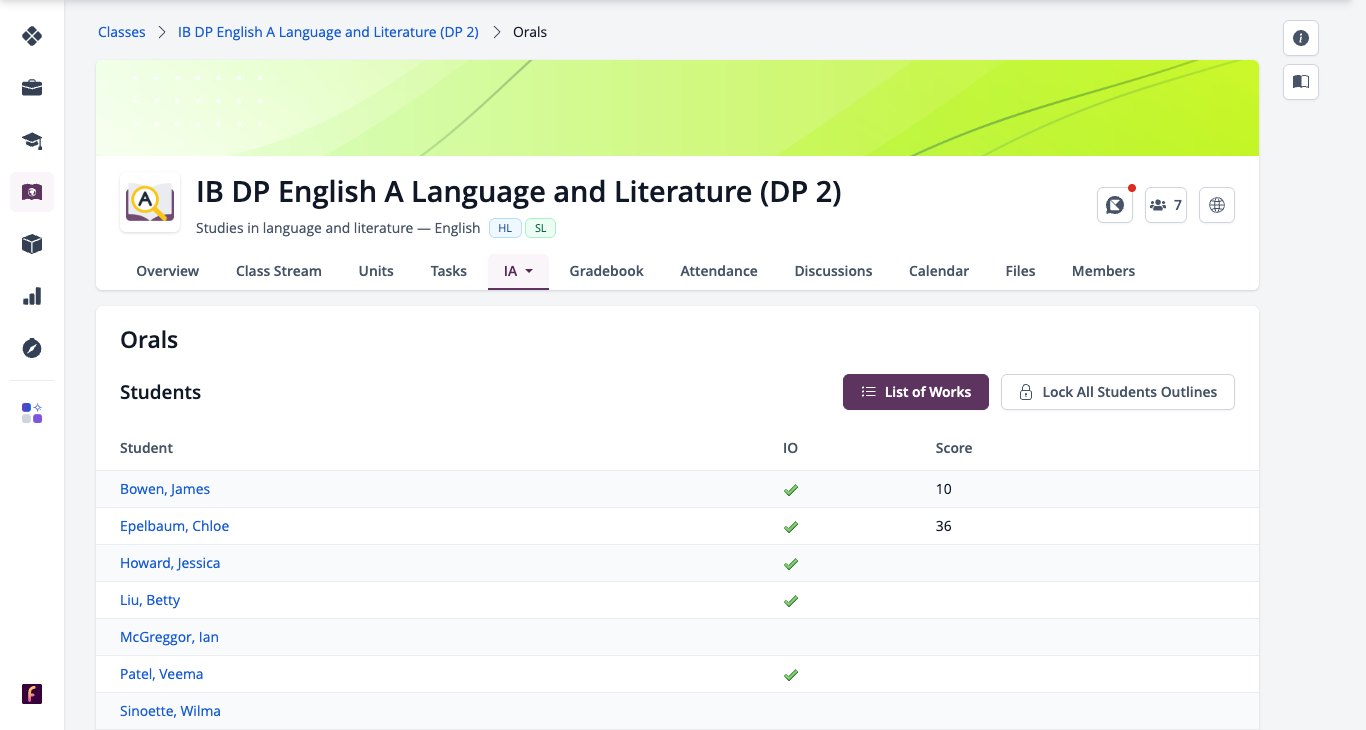Open student Sinoette, Wilma
This screenshot has width=1366, height=730.
tap(170, 711)
